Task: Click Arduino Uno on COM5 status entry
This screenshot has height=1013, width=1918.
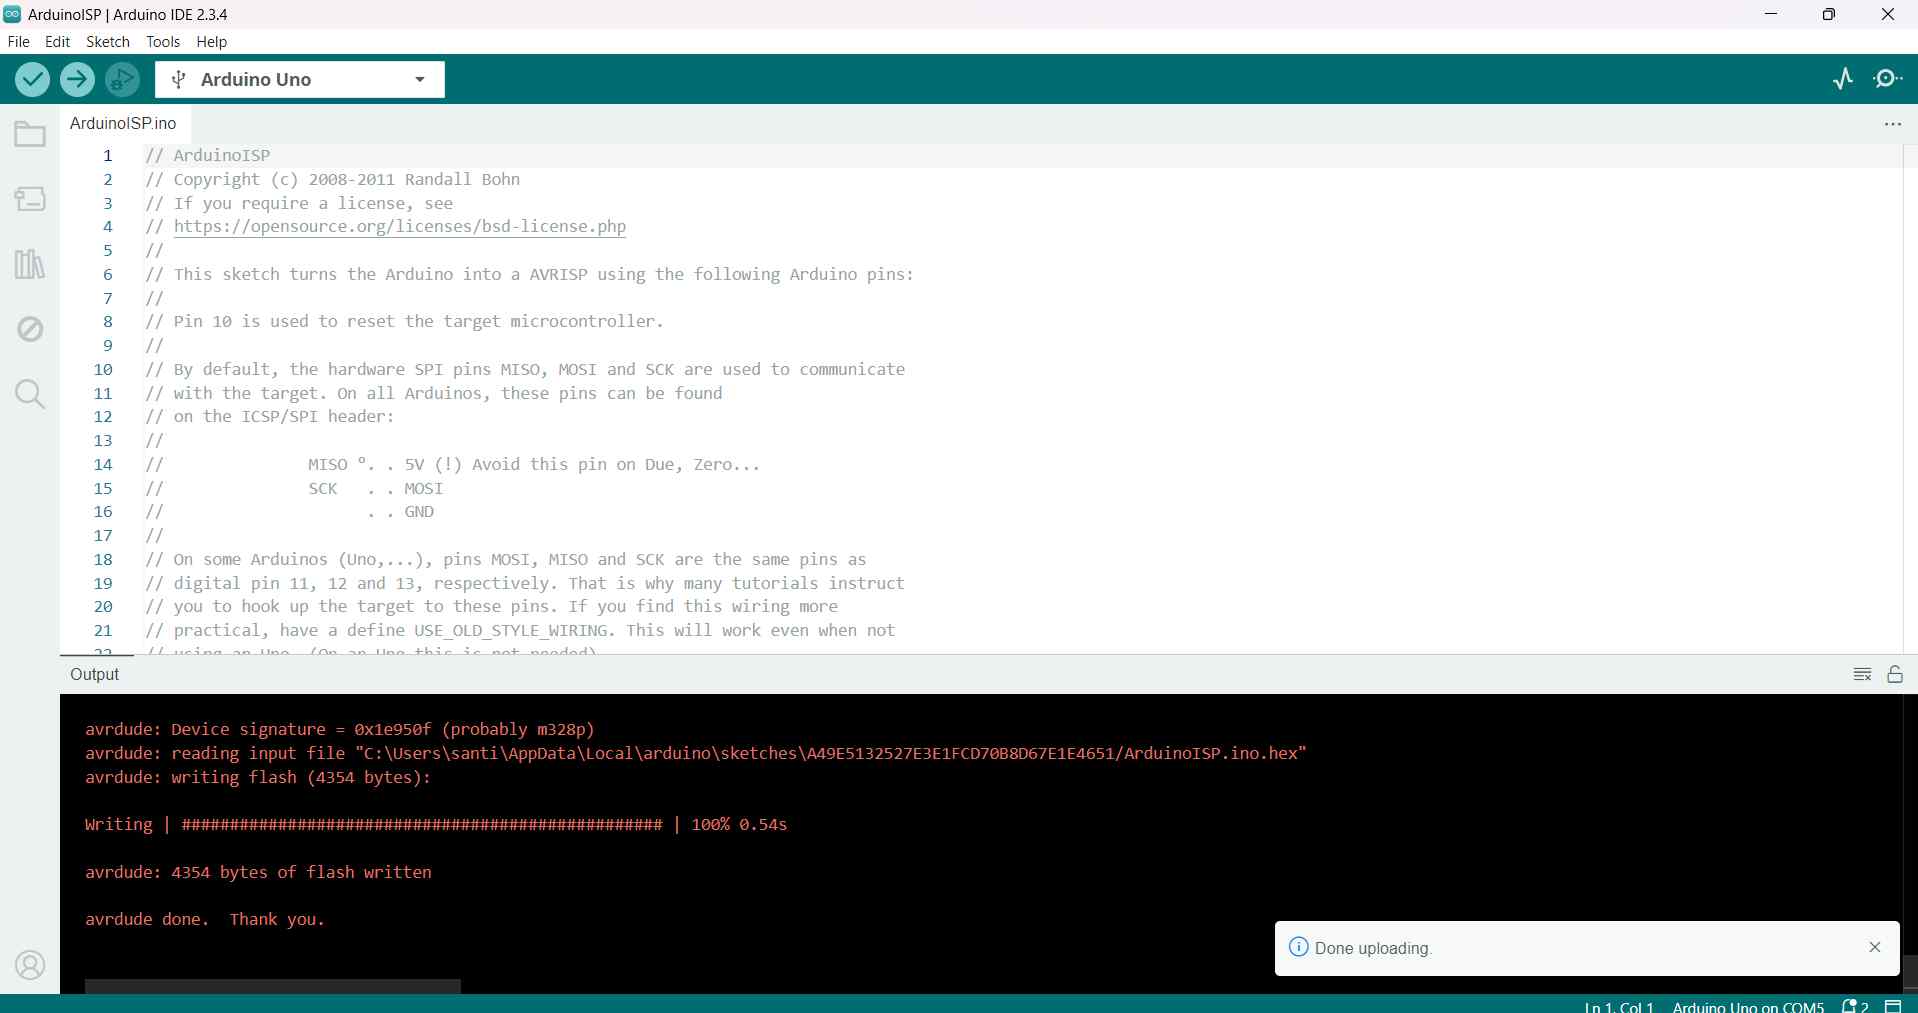Action: click(1748, 1006)
